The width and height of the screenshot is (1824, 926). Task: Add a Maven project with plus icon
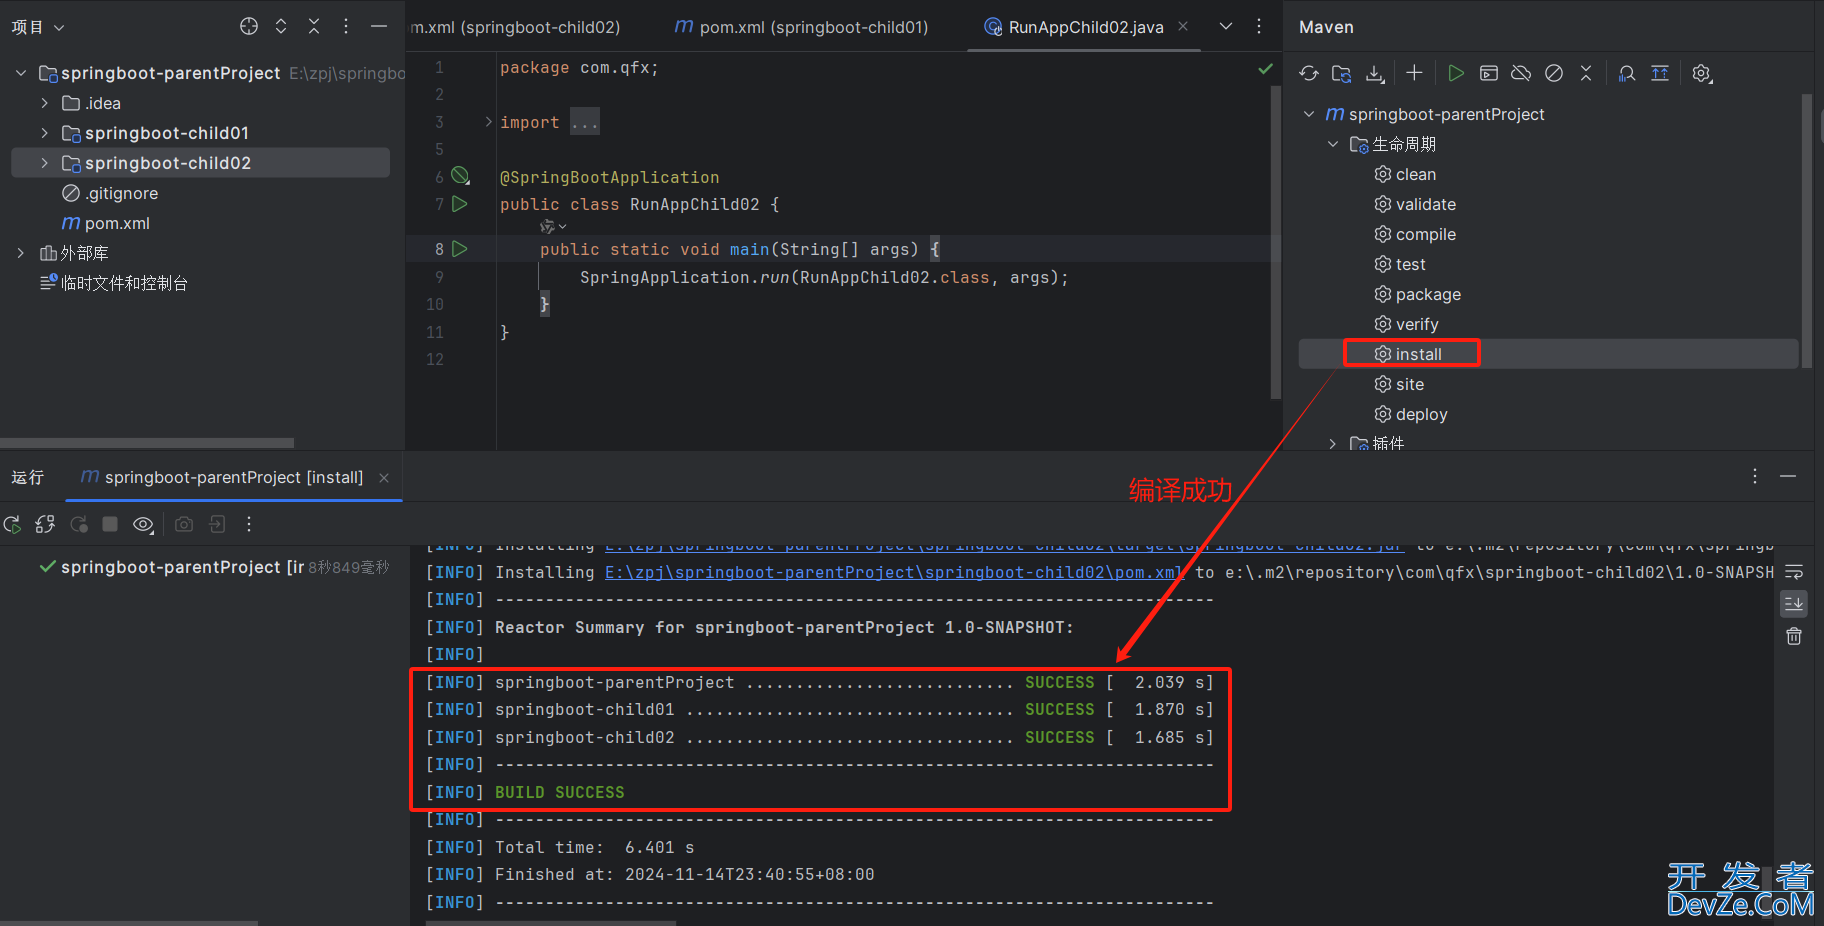[1414, 73]
